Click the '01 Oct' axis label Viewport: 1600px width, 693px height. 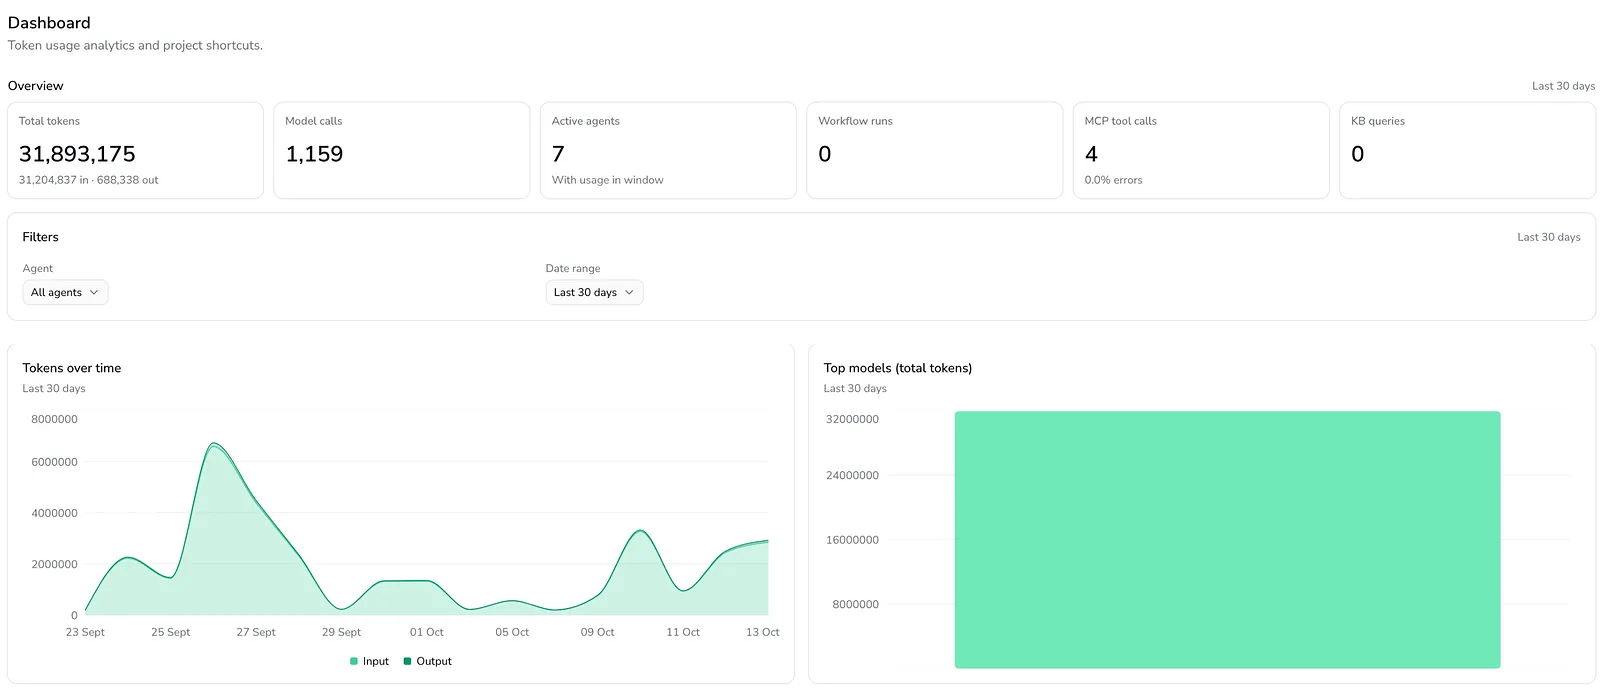[427, 632]
